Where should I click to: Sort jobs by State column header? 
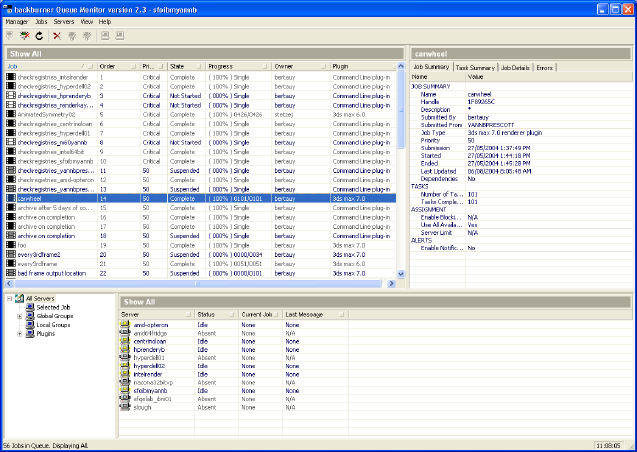point(178,66)
